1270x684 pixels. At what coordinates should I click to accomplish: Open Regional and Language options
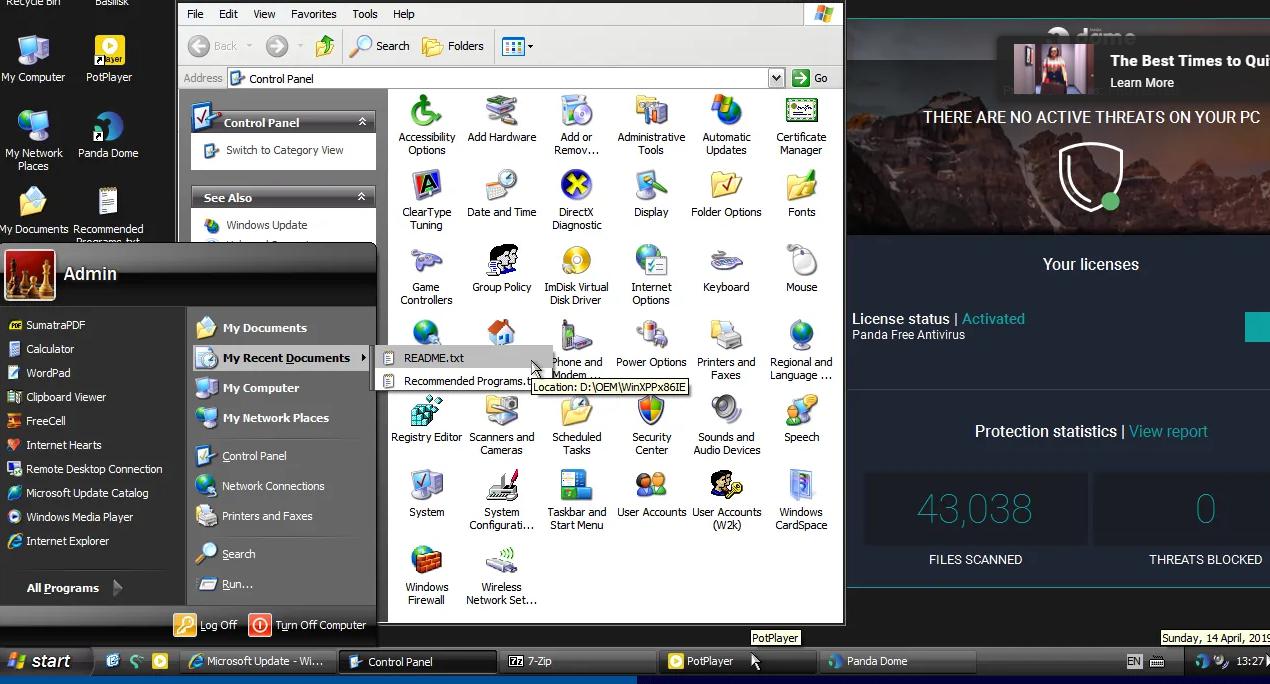801,350
